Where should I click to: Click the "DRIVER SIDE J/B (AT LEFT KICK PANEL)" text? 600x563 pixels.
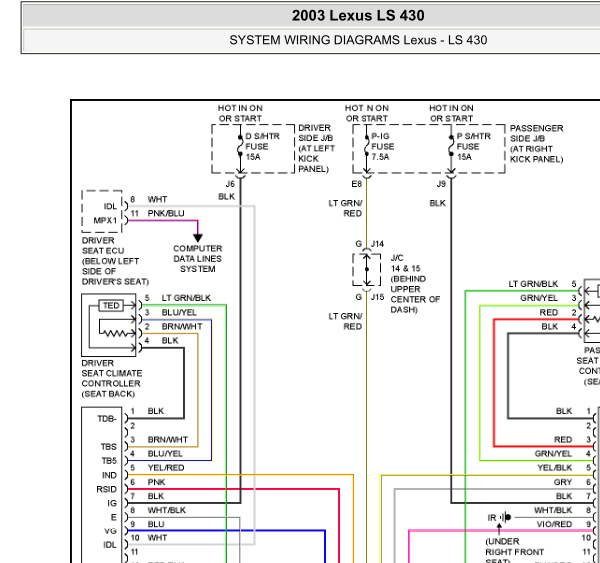316,148
